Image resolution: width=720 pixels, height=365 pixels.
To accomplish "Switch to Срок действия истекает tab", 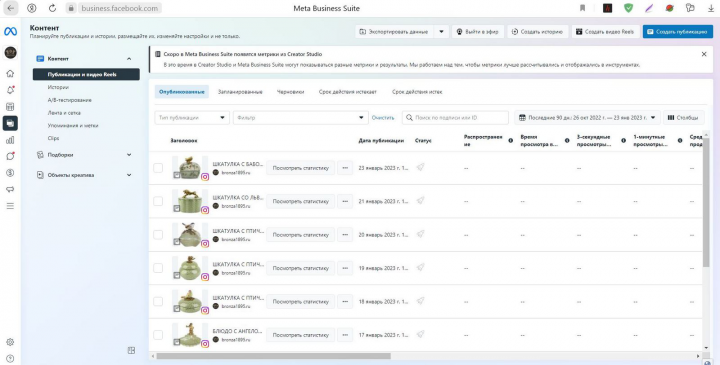I will click(348, 92).
